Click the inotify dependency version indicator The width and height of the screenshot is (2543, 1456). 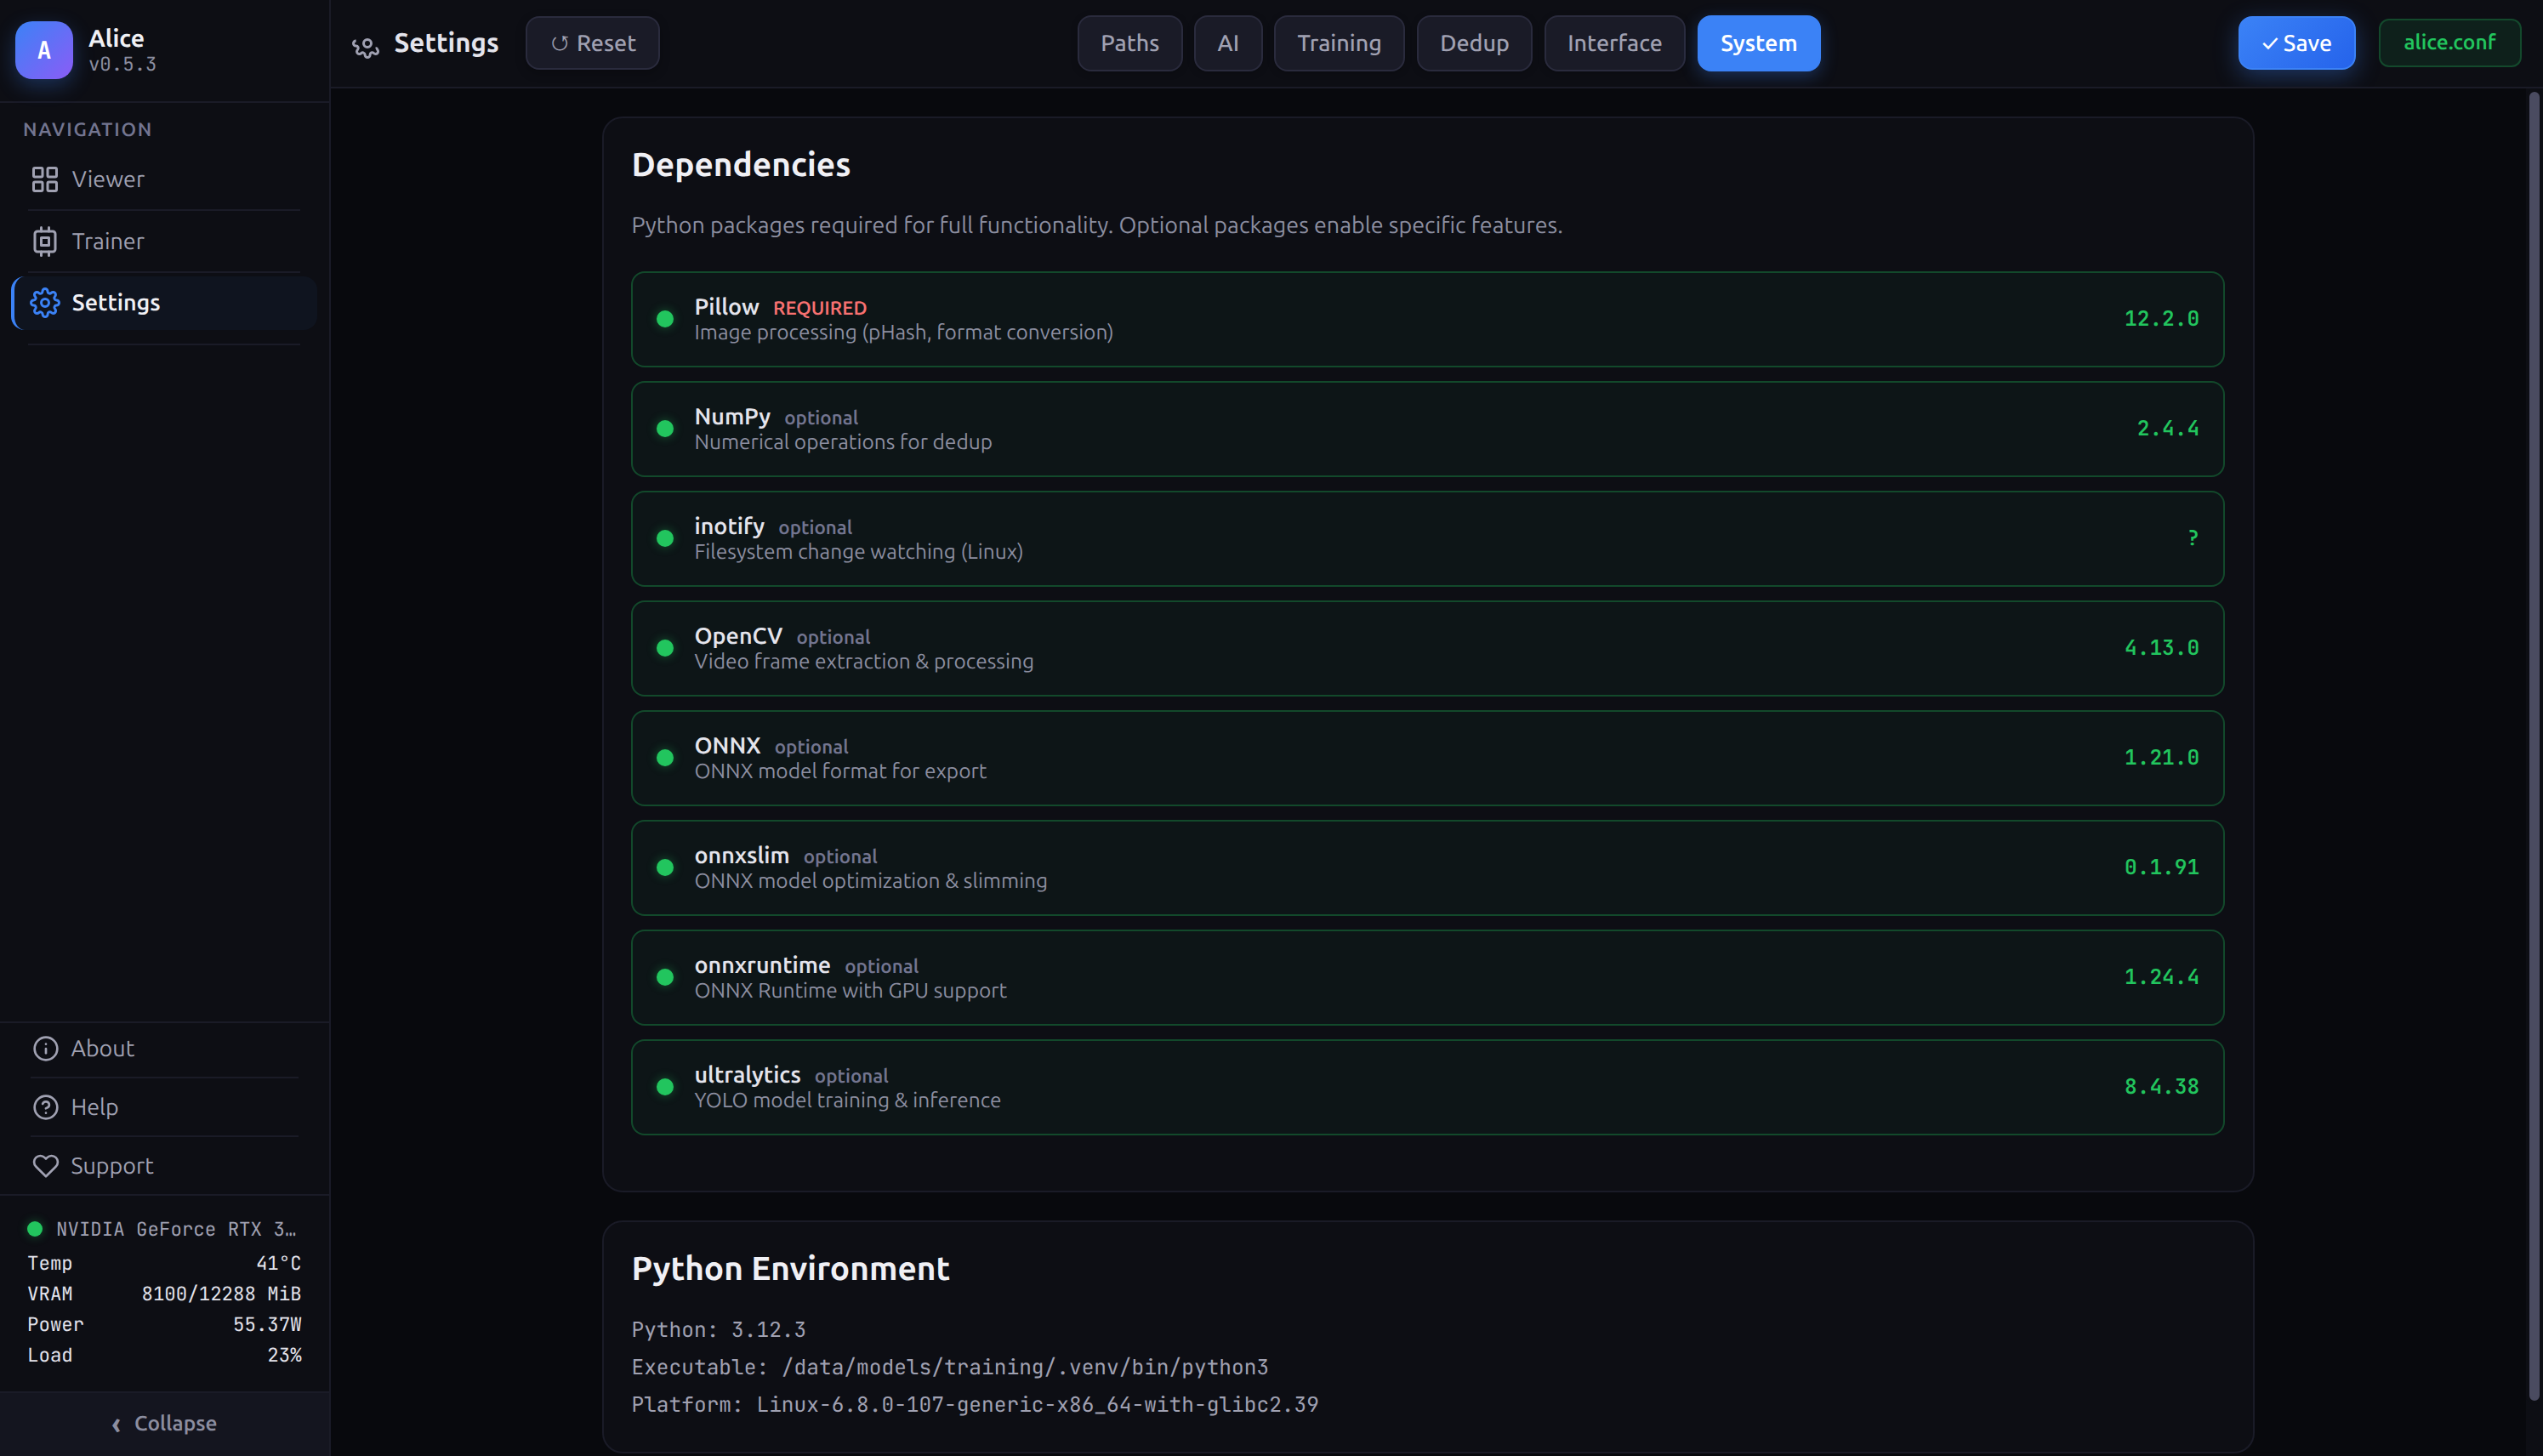click(2193, 538)
